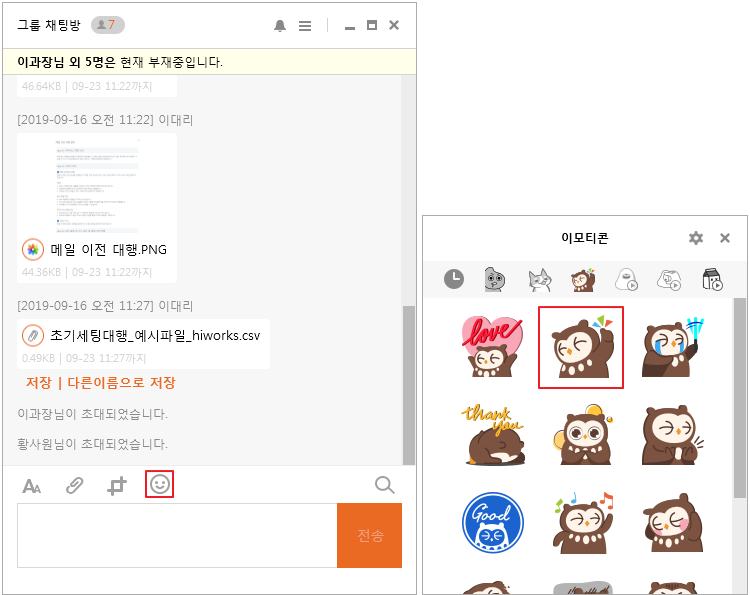Image resolution: width=750 pixels, height=595 pixels.
Task: Open the 메일 이전 대행.PNG image preview
Action: [x=97, y=187]
